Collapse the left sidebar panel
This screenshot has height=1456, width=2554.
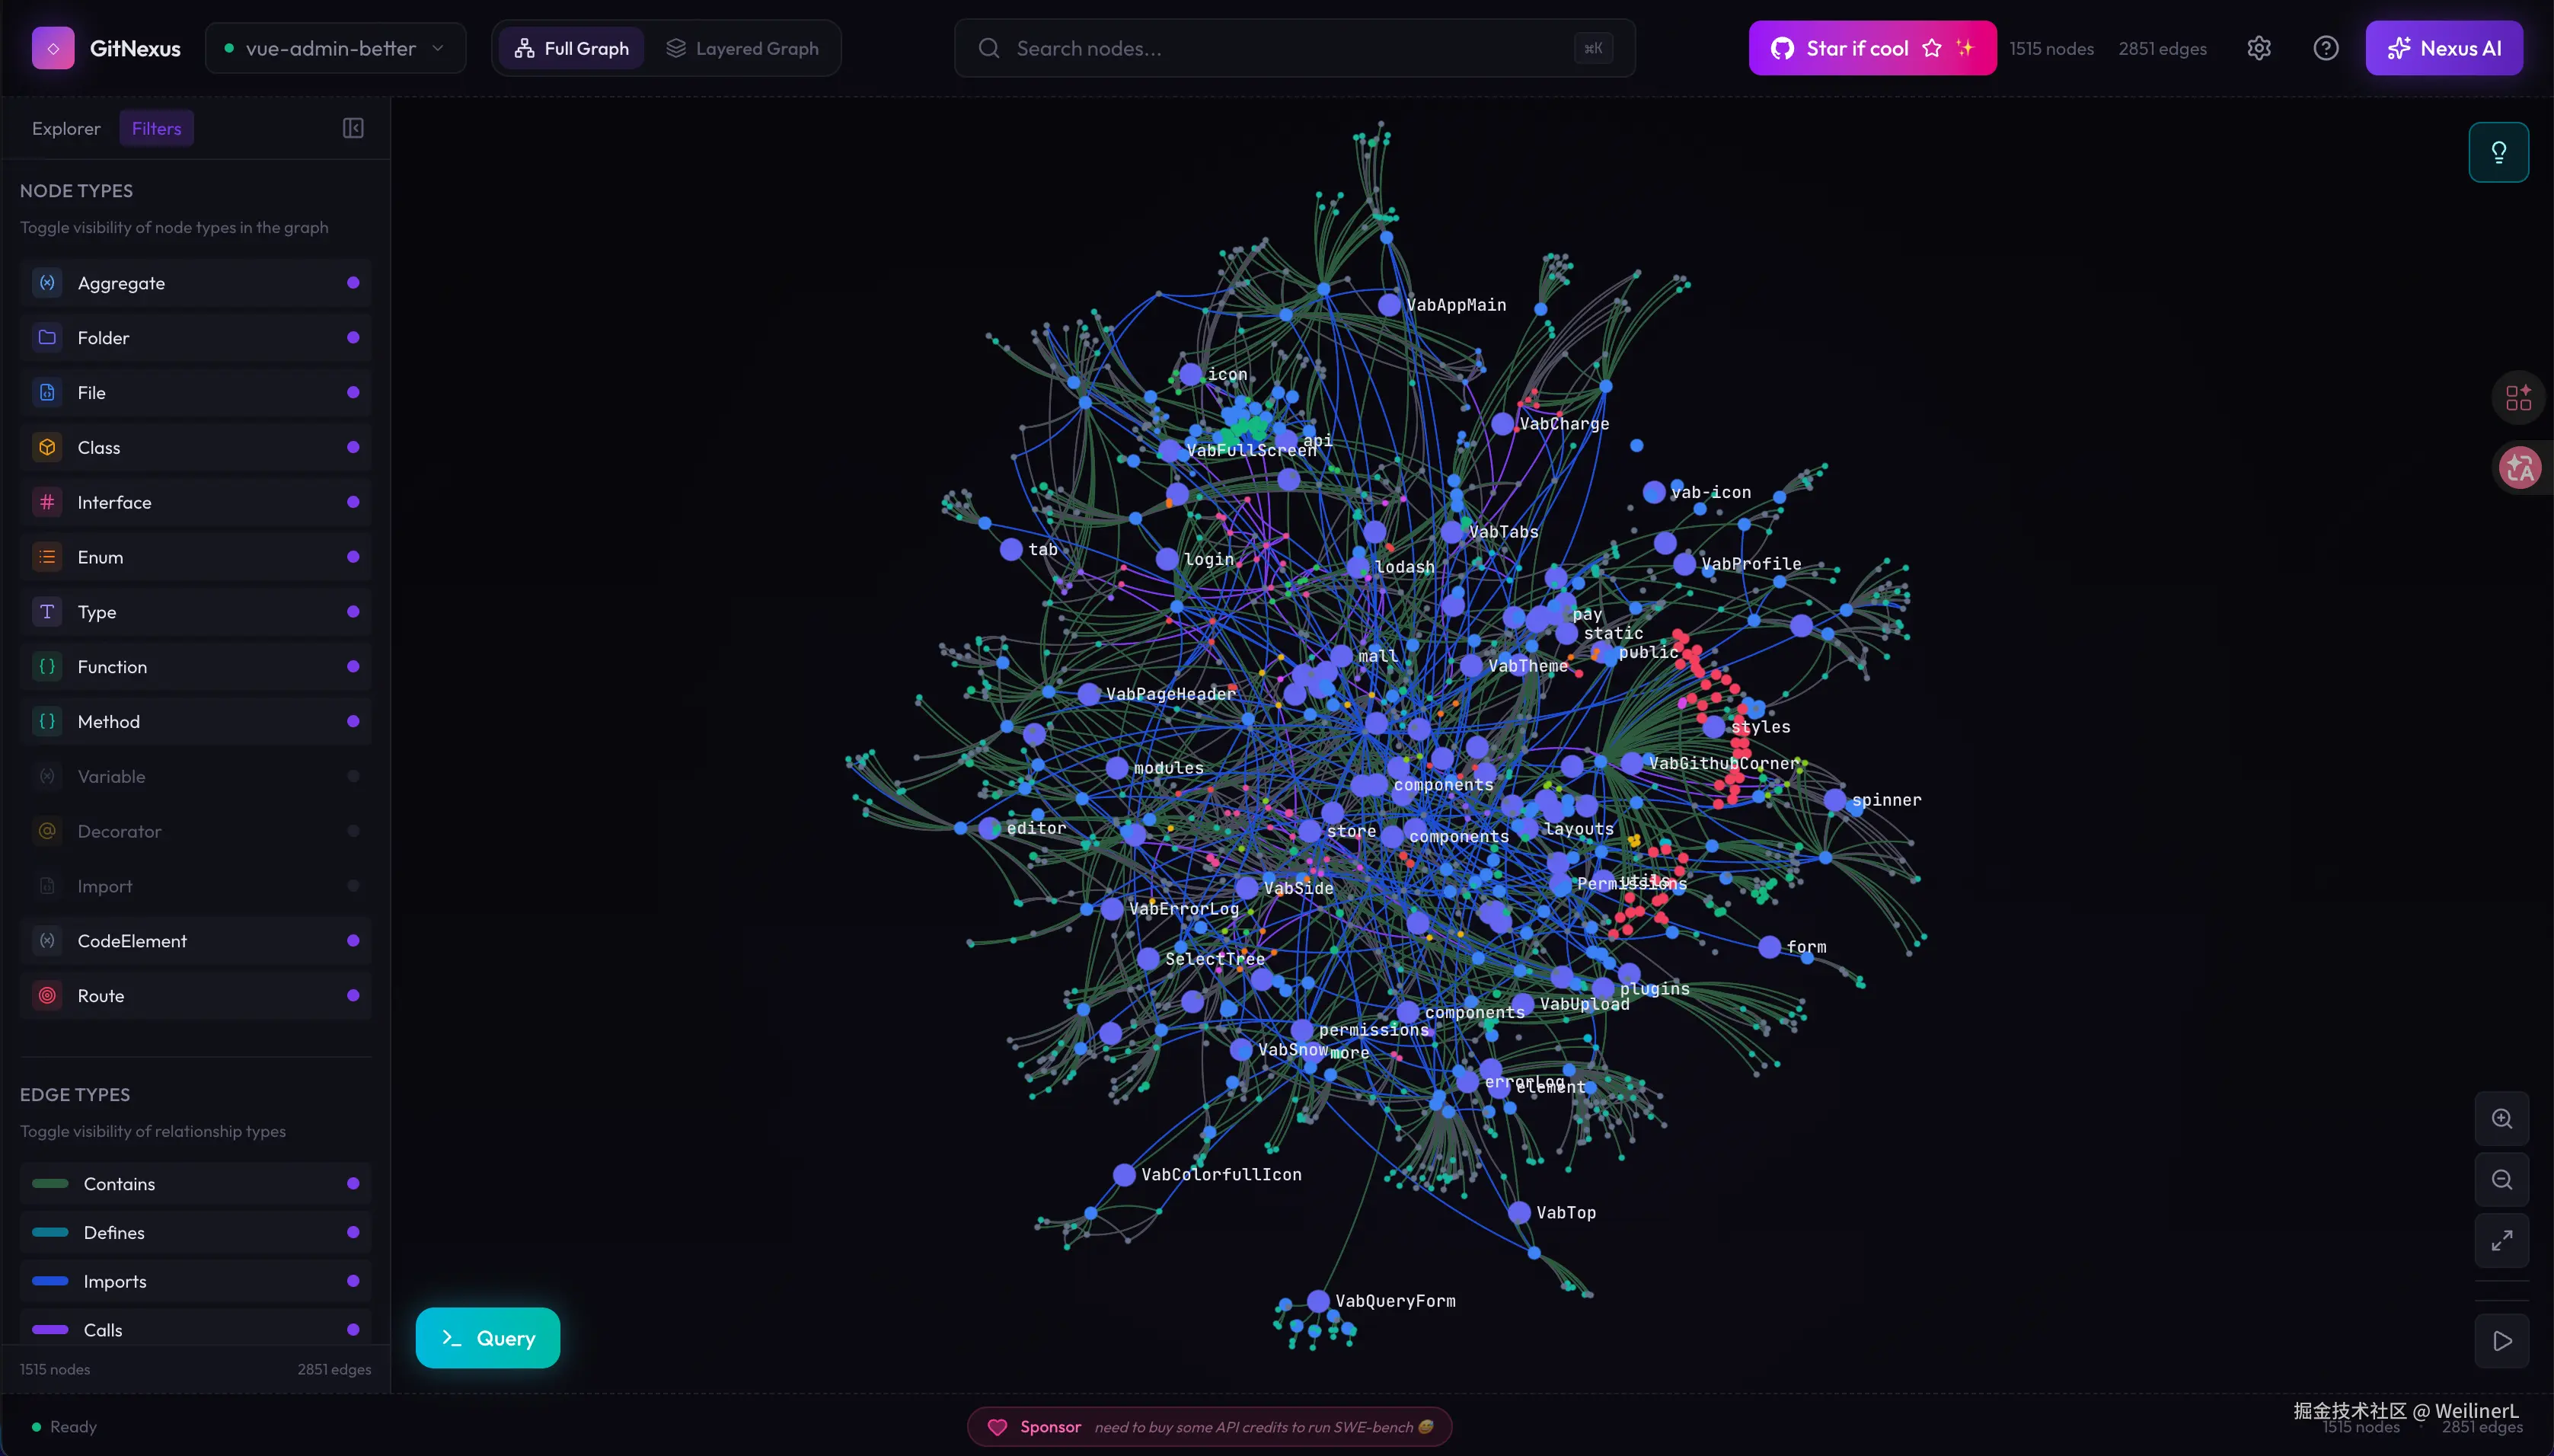(x=353, y=128)
